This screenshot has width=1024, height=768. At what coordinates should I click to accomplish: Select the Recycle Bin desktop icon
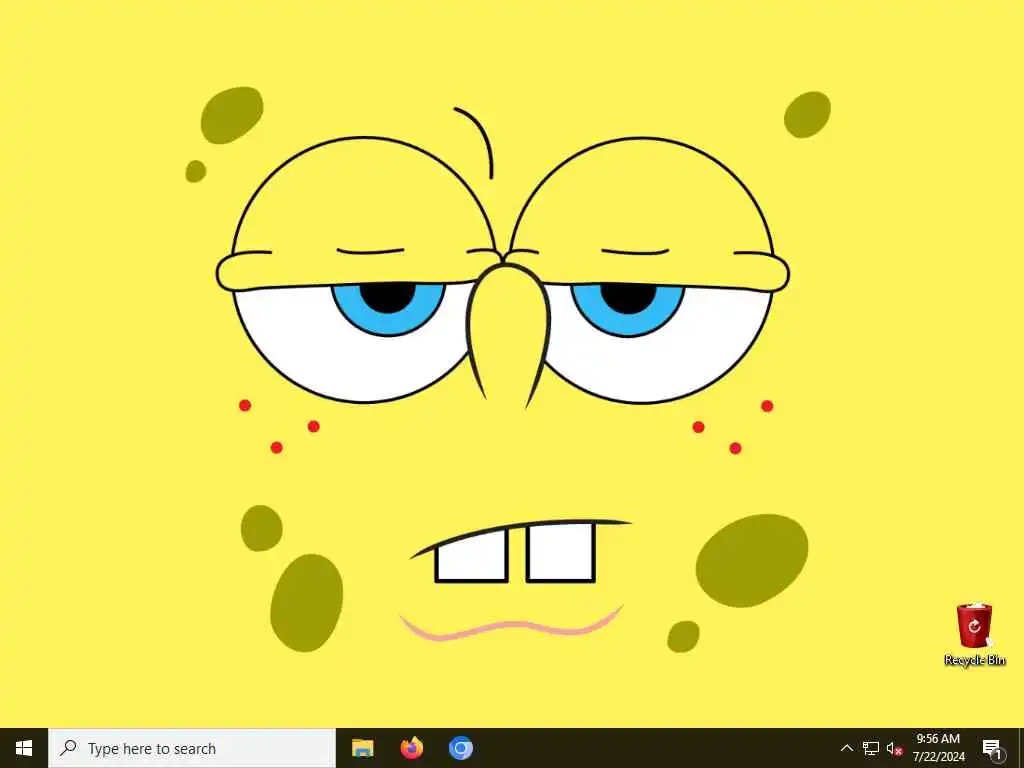click(974, 635)
